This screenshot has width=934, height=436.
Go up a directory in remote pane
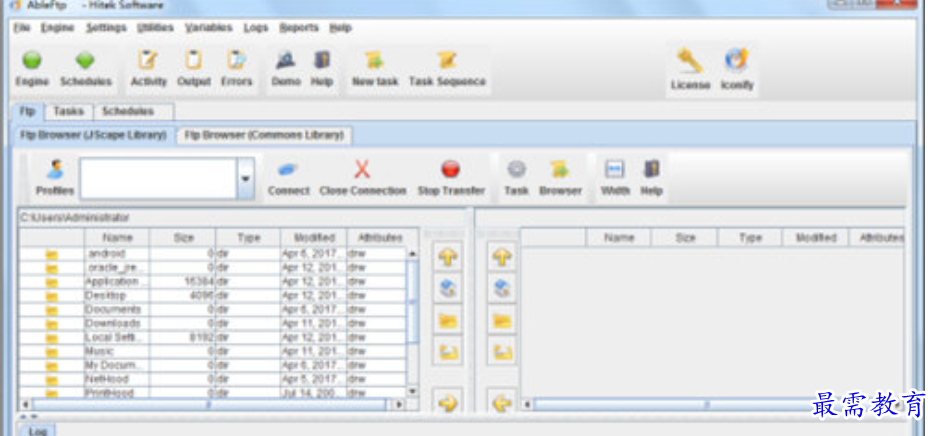point(503,257)
